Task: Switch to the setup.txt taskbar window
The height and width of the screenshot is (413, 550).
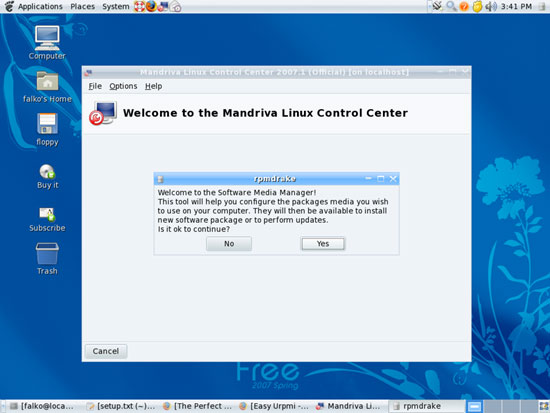Action: pyautogui.click(x=121, y=406)
